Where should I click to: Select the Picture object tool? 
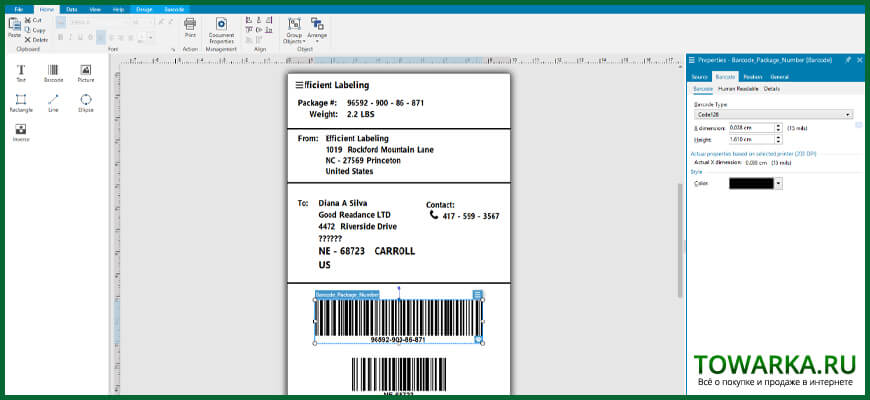(x=85, y=73)
